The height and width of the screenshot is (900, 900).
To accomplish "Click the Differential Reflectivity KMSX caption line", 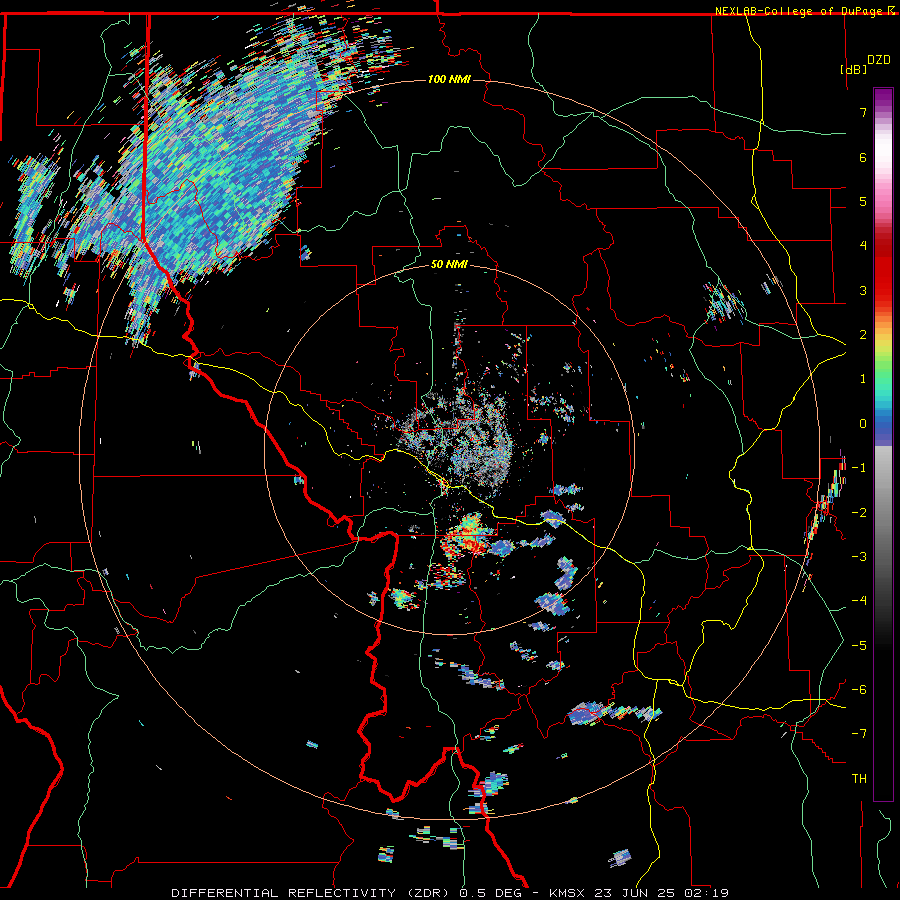I will (x=450, y=893).
